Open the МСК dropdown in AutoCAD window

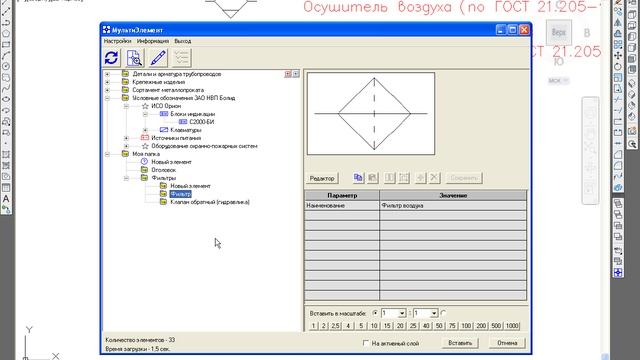(558, 80)
